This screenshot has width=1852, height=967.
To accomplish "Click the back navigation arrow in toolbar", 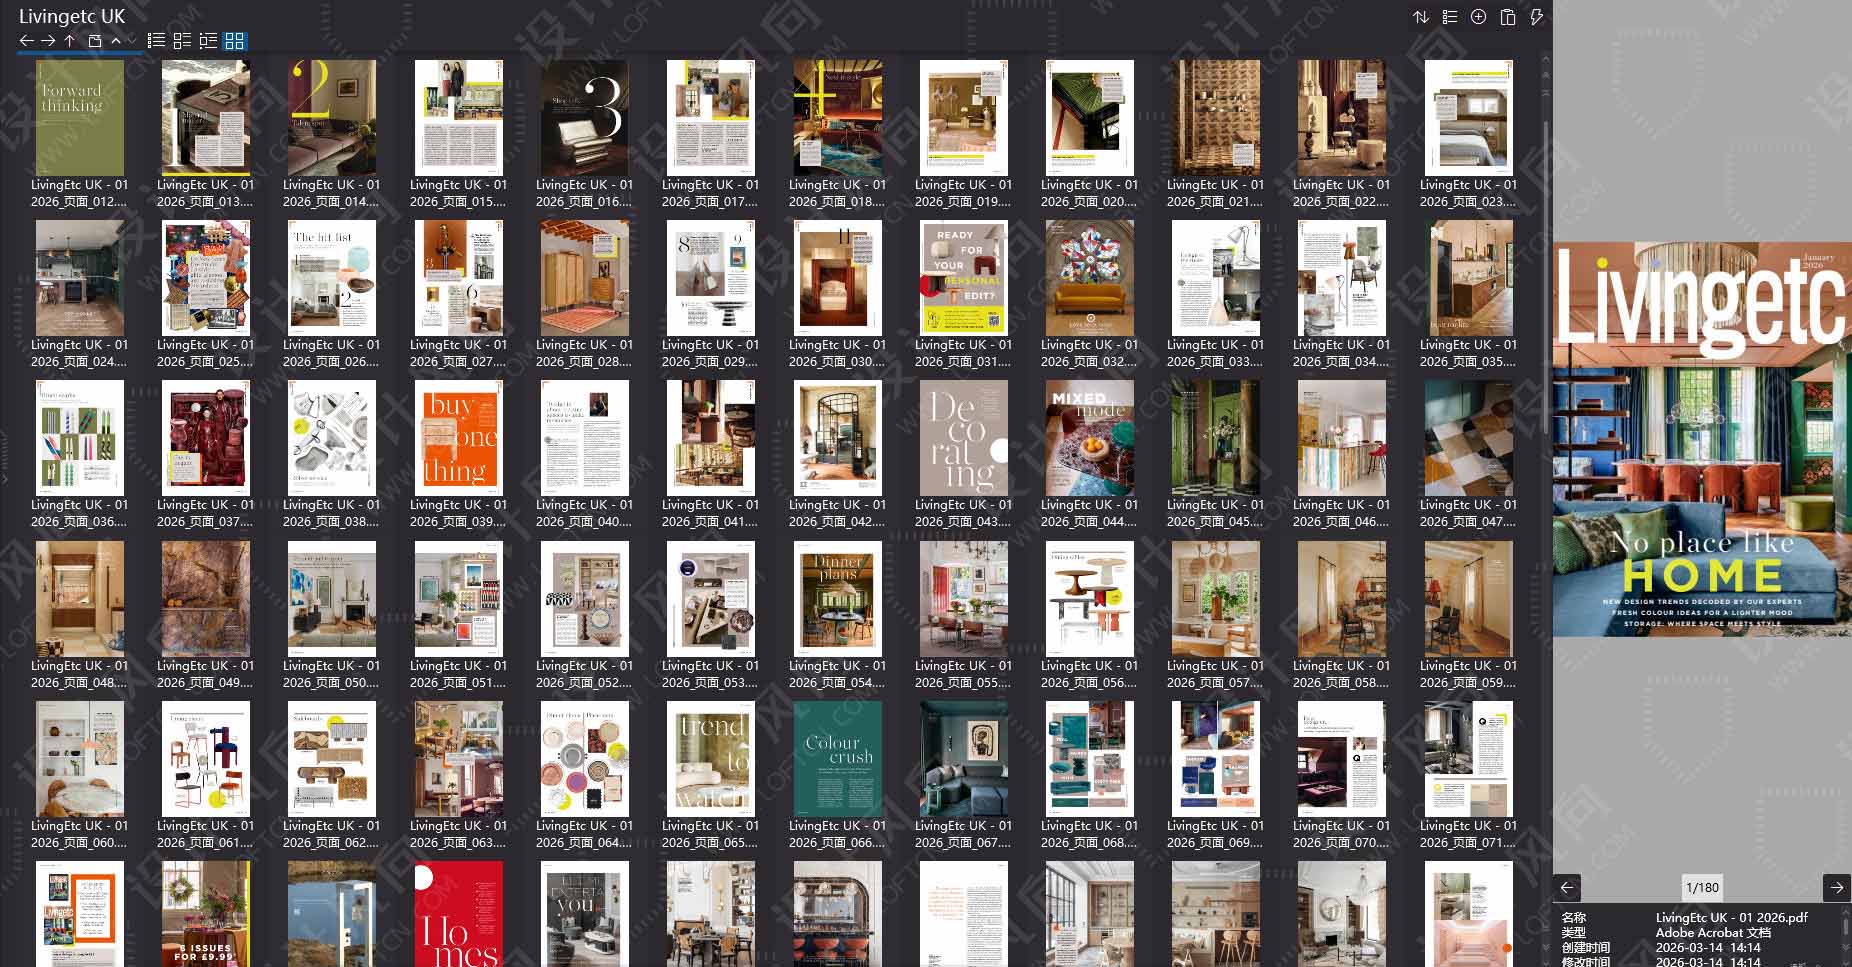I will click(27, 41).
